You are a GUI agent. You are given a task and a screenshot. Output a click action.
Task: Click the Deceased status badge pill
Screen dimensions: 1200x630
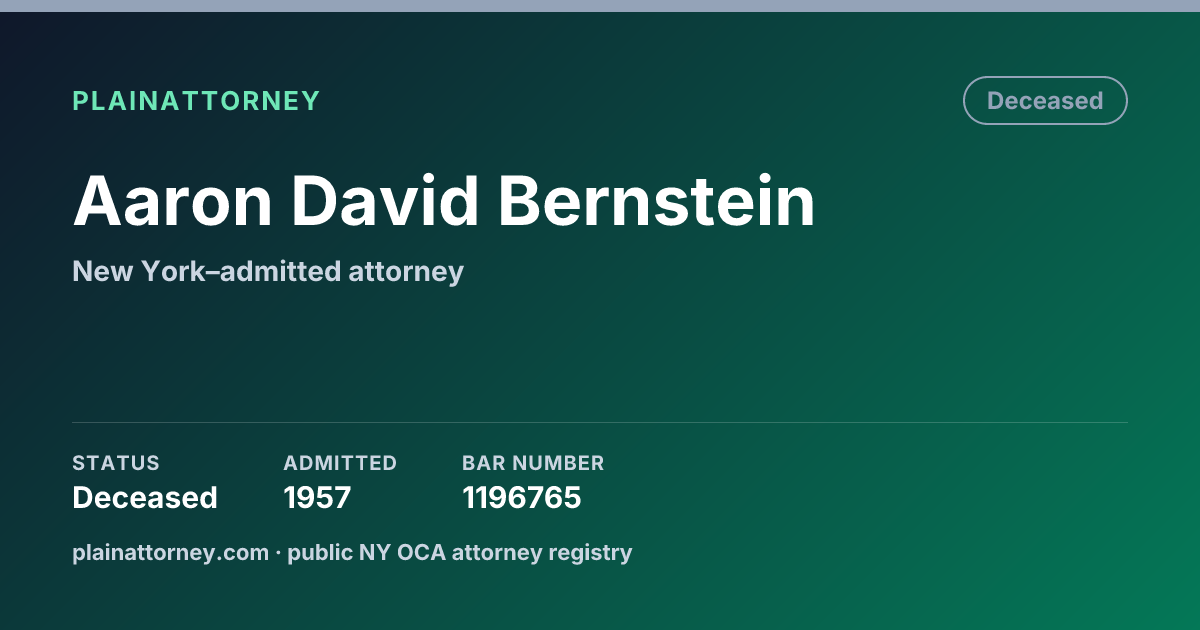pyautogui.click(x=1045, y=101)
